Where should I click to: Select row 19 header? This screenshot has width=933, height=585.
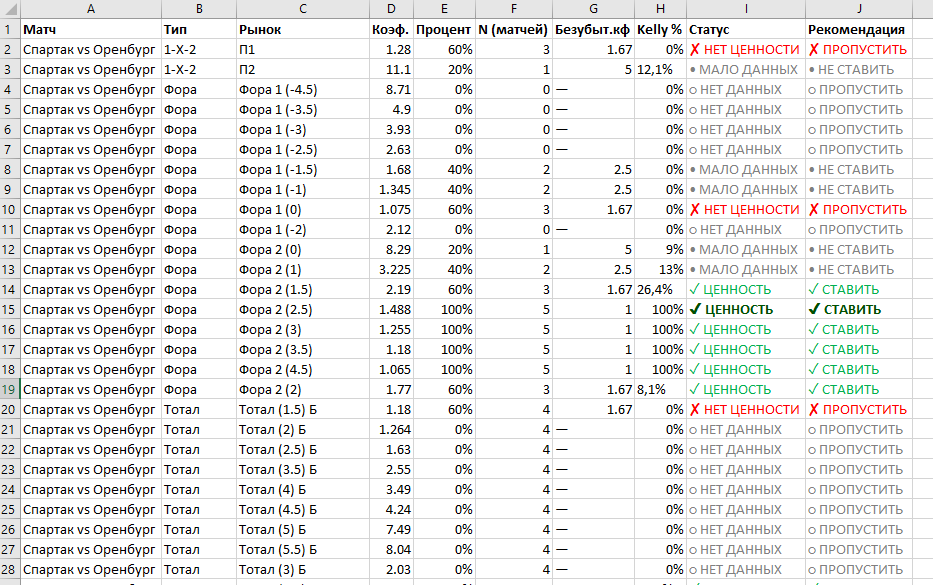click(x=10, y=389)
